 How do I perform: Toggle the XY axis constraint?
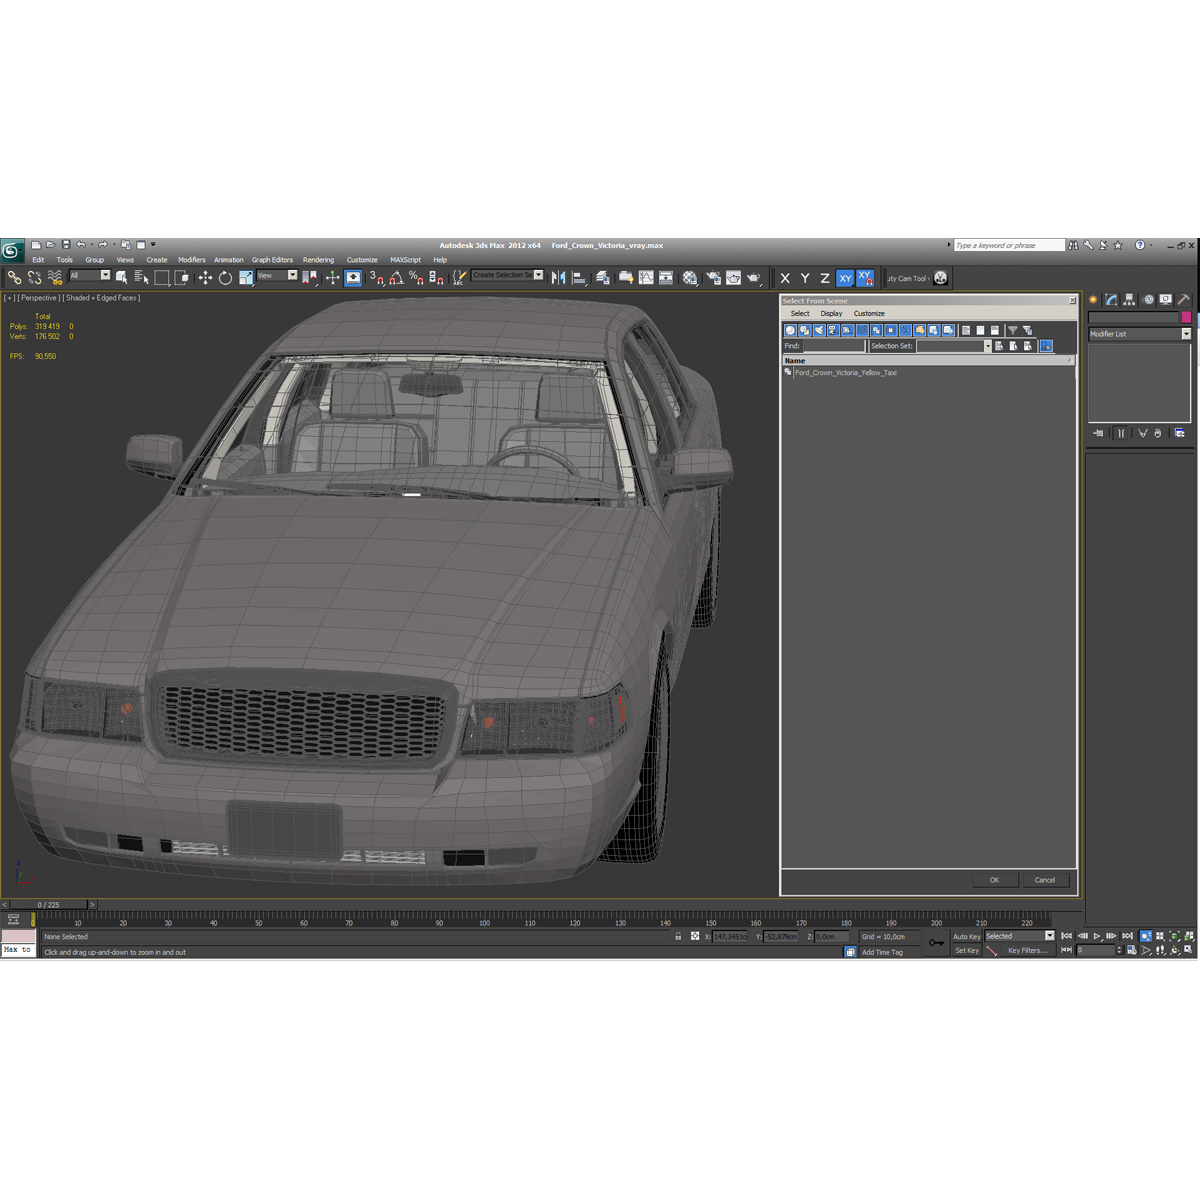click(x=846, y=277)
